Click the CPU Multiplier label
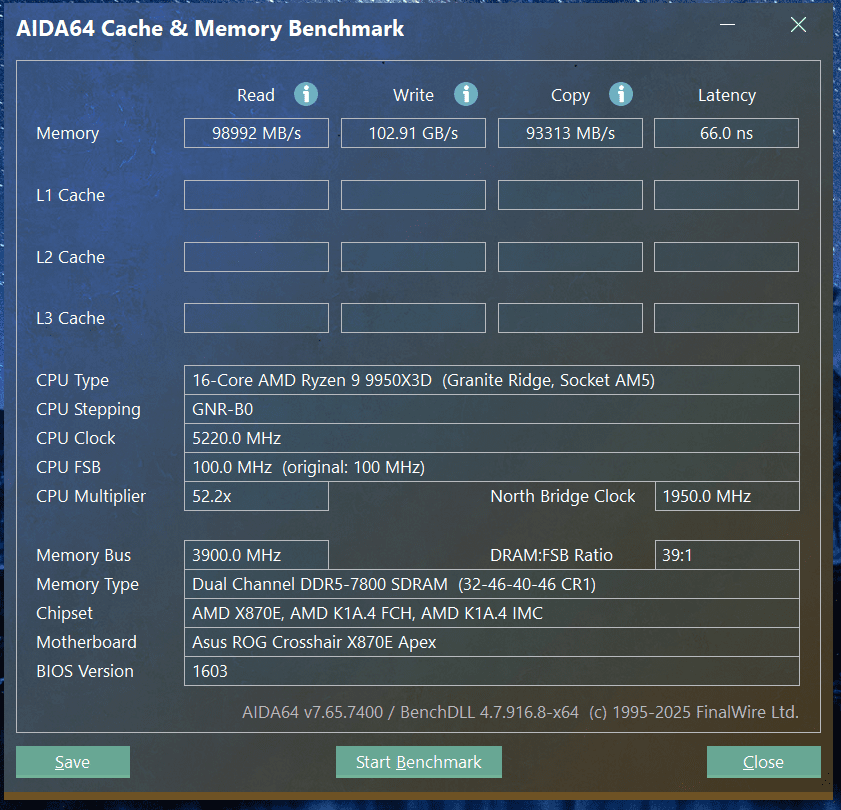Viewport: 841px width, 810px height. [x=91, y=497]
